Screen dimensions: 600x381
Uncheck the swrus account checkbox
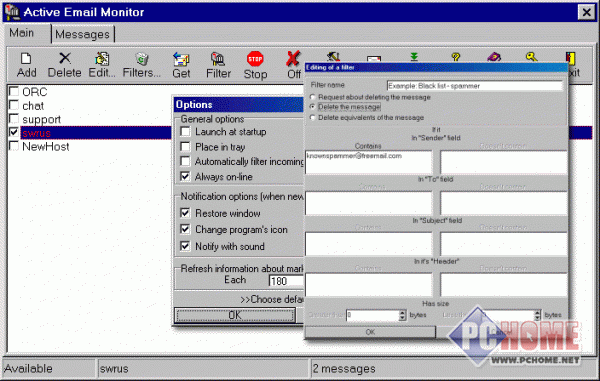(x=14, y=132)
